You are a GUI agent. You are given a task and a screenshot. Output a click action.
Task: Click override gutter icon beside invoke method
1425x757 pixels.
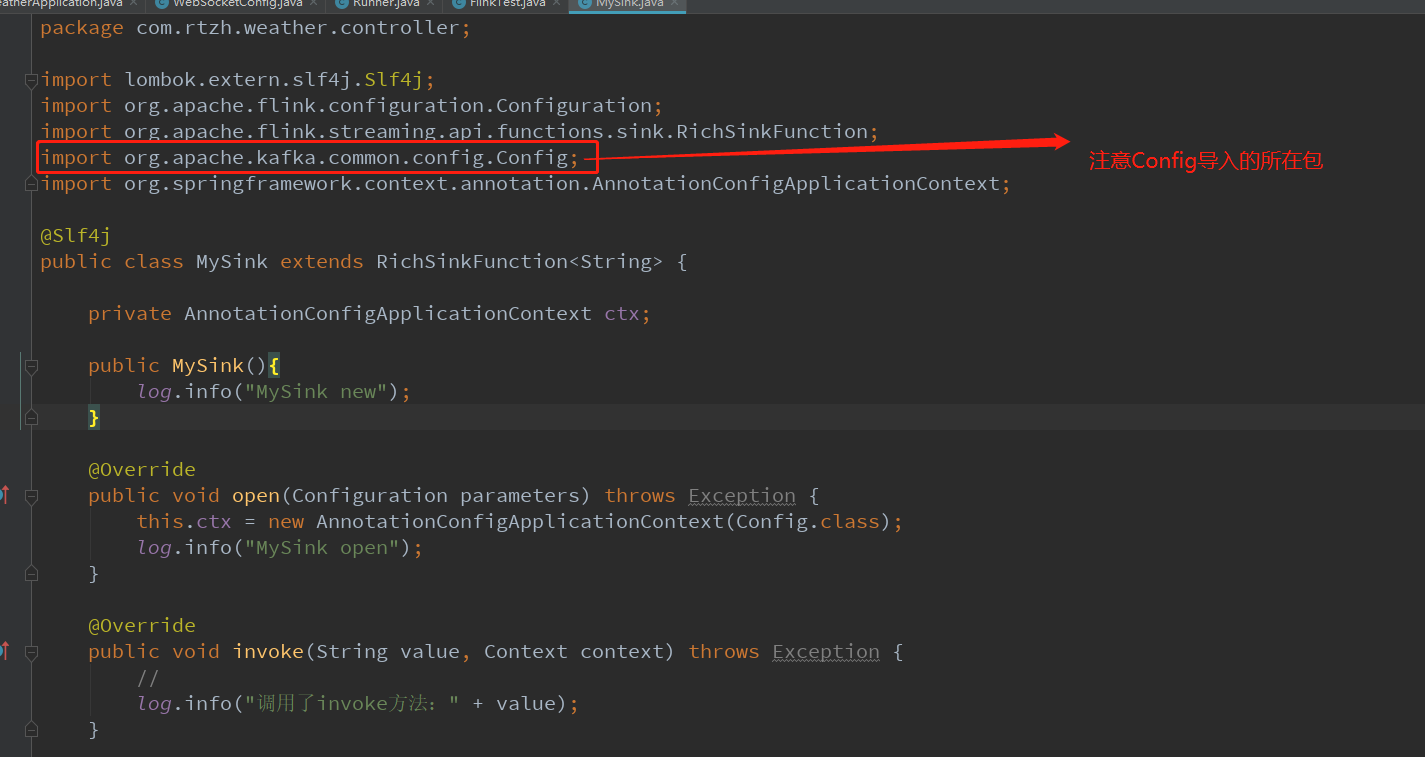[x=4, y=650]
